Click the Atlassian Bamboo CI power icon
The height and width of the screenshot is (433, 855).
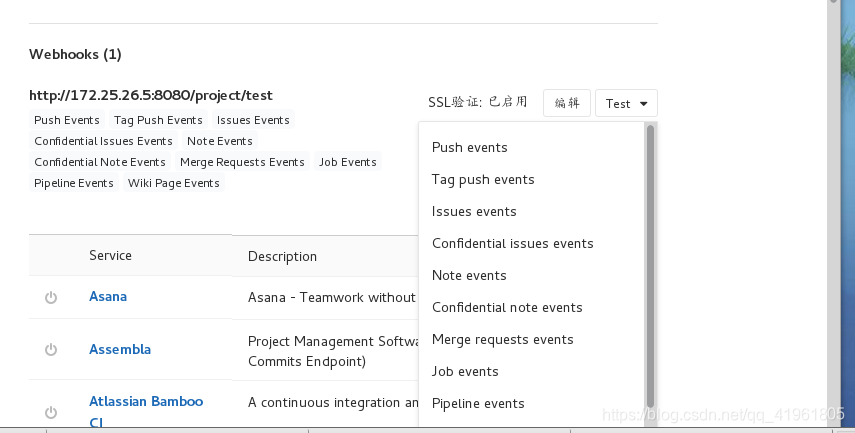tap(50, 411)
